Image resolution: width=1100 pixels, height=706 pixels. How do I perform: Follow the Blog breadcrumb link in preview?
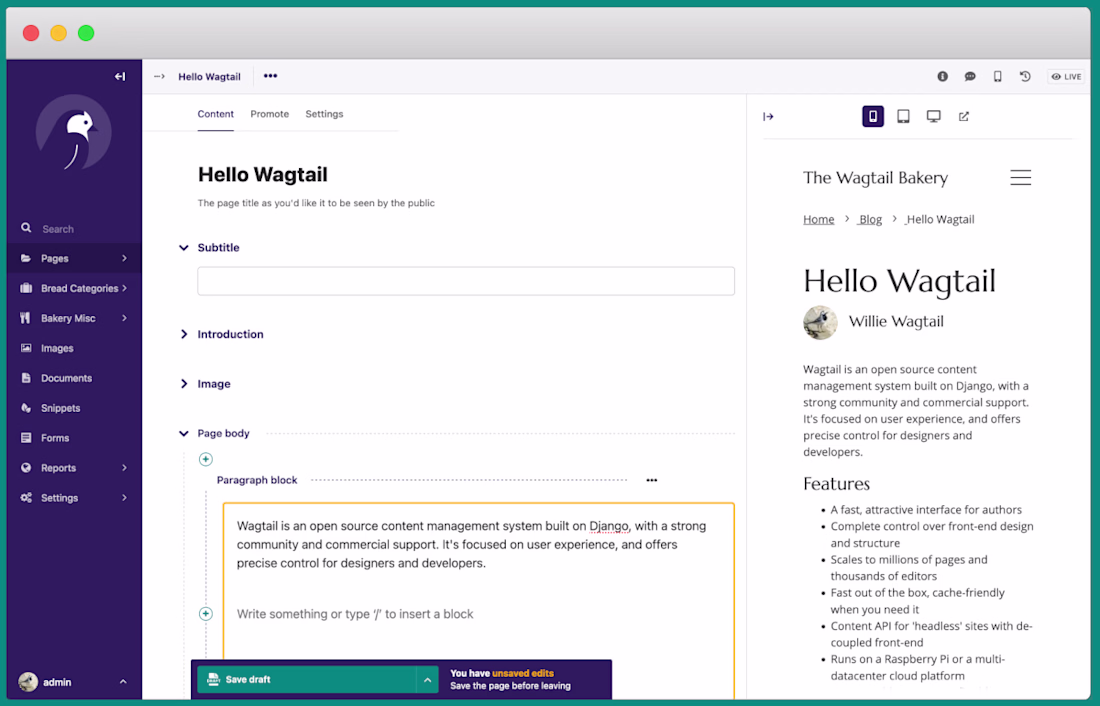pos(871,220)
